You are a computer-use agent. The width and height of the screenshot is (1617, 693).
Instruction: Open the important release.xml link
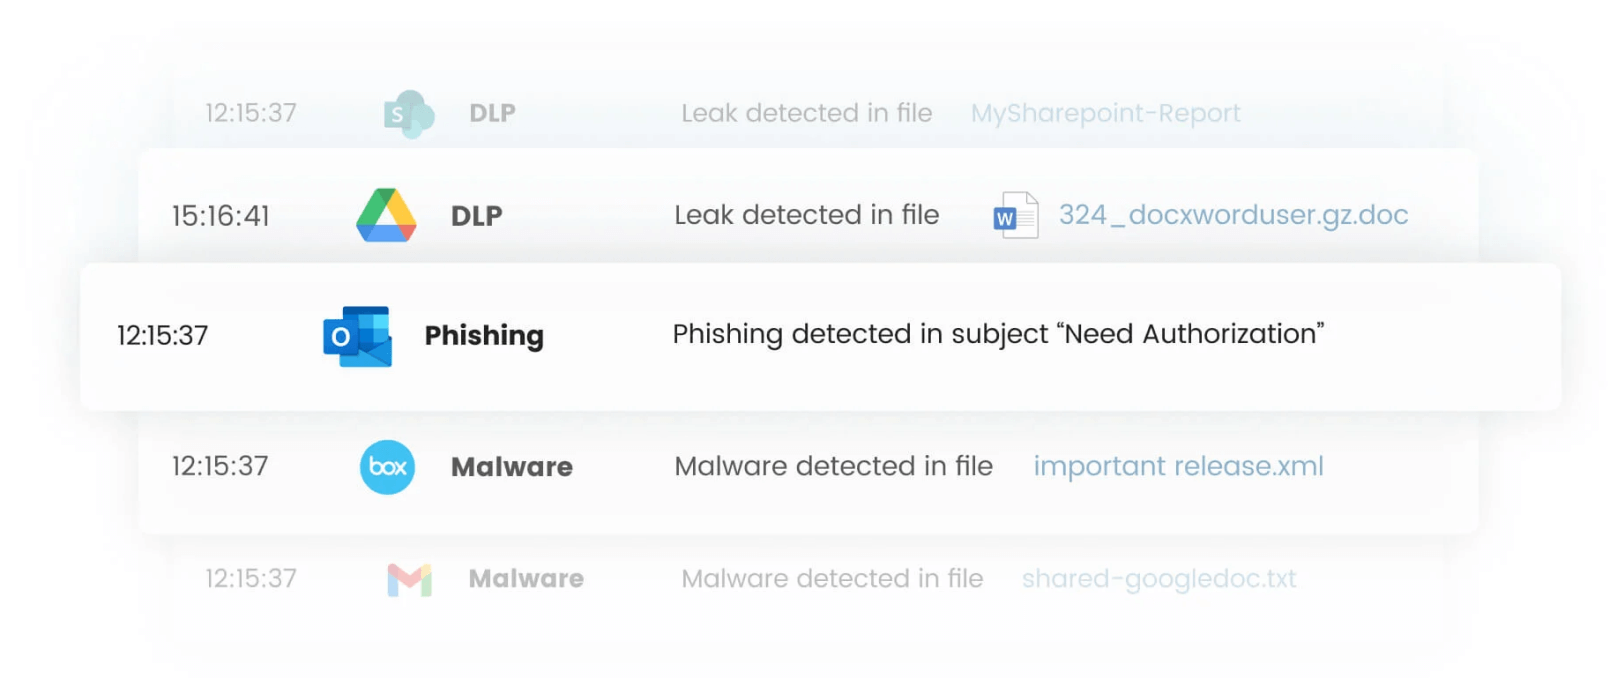pyautogui.click(x=1178, y=467)
